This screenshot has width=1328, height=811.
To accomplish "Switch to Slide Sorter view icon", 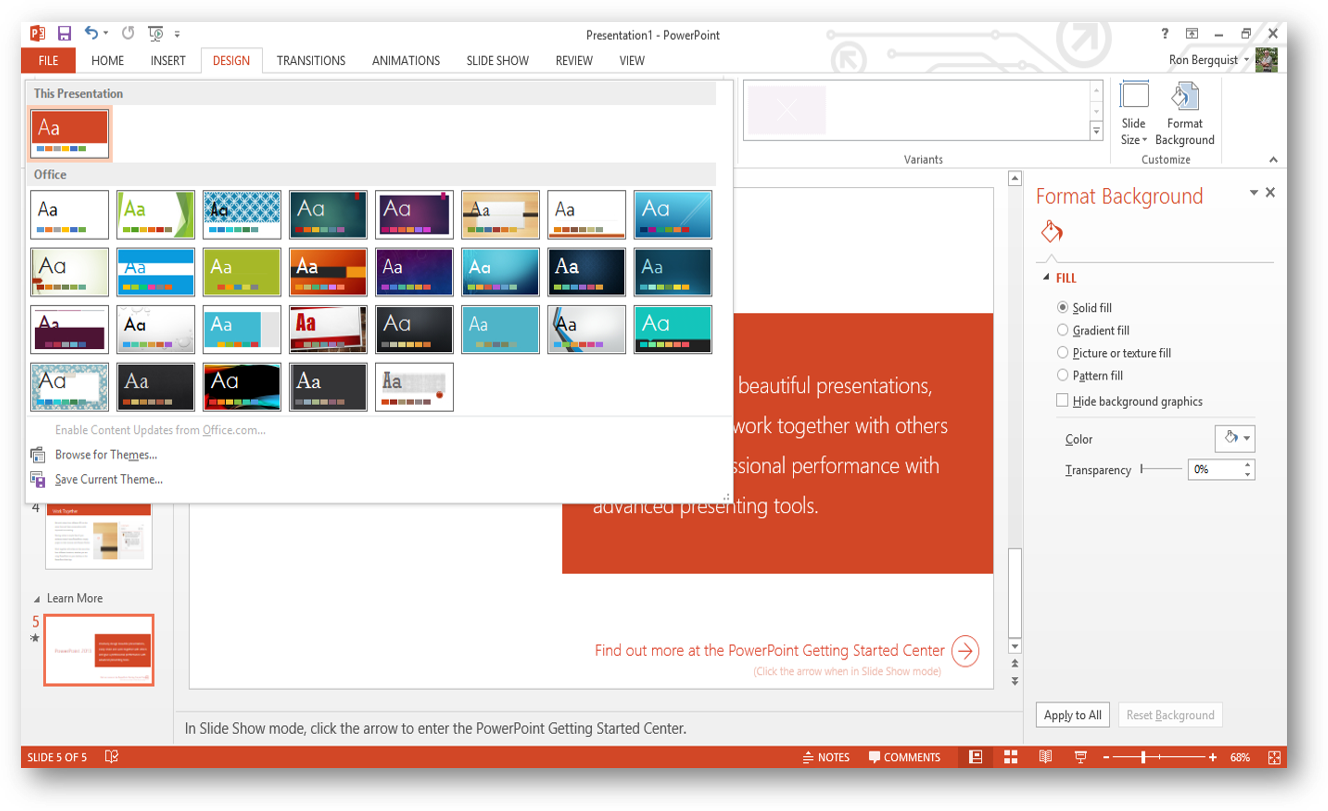I will point(1011,757).
